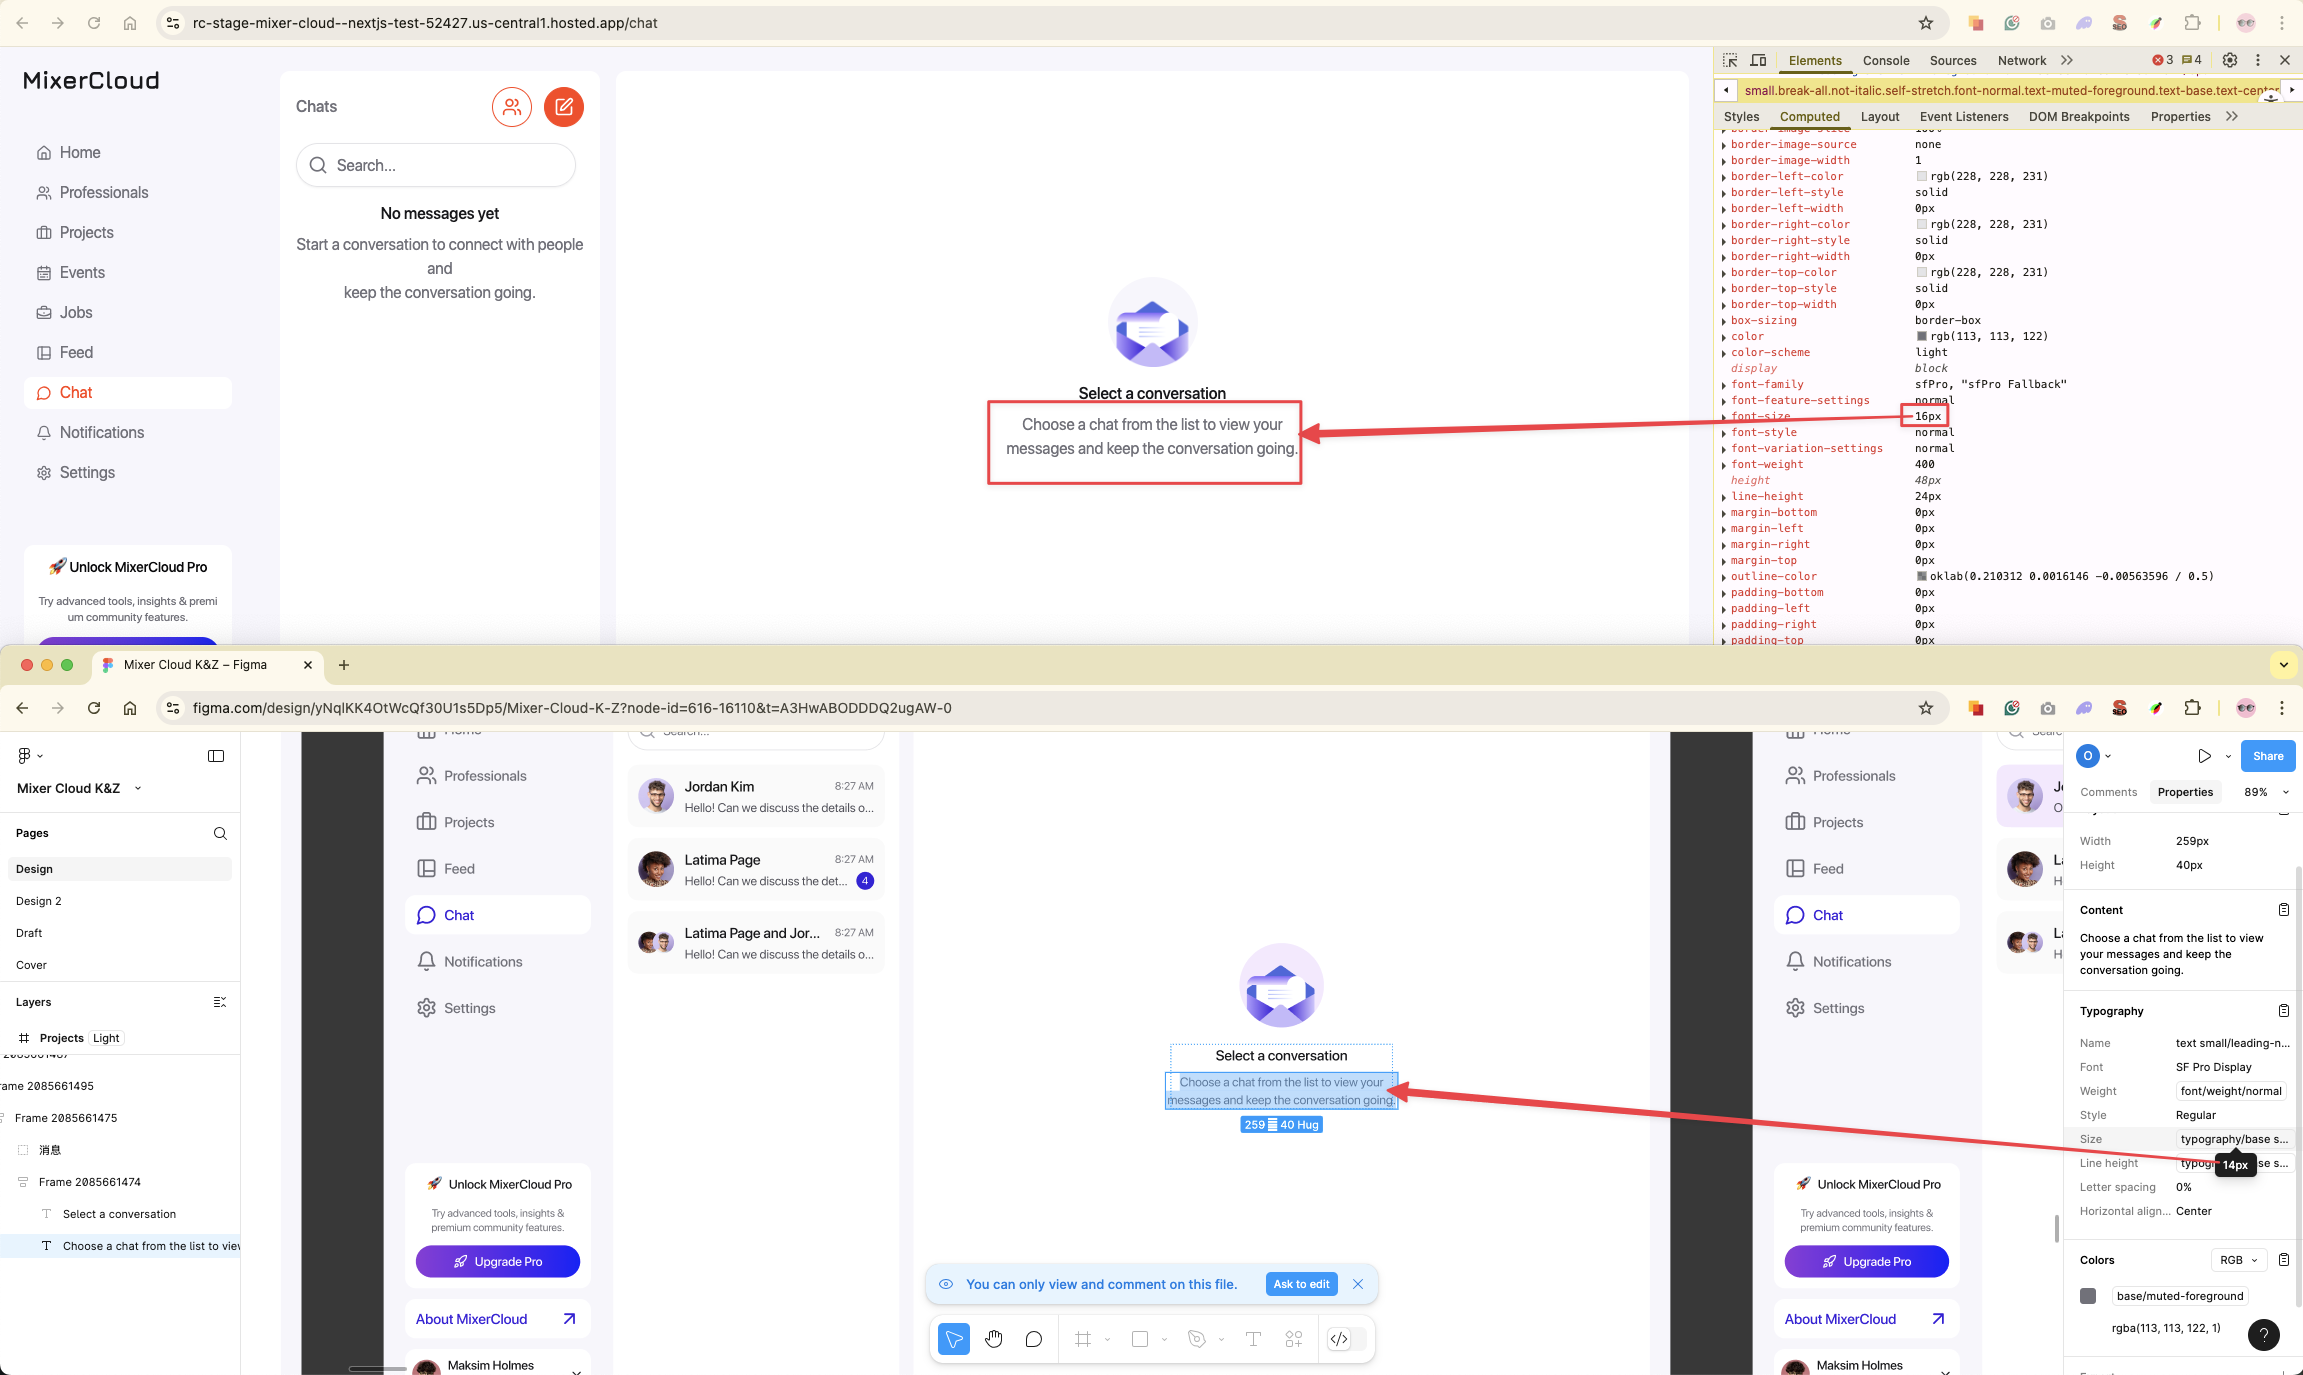Click the Ask to edit button

[1301, 1284]
